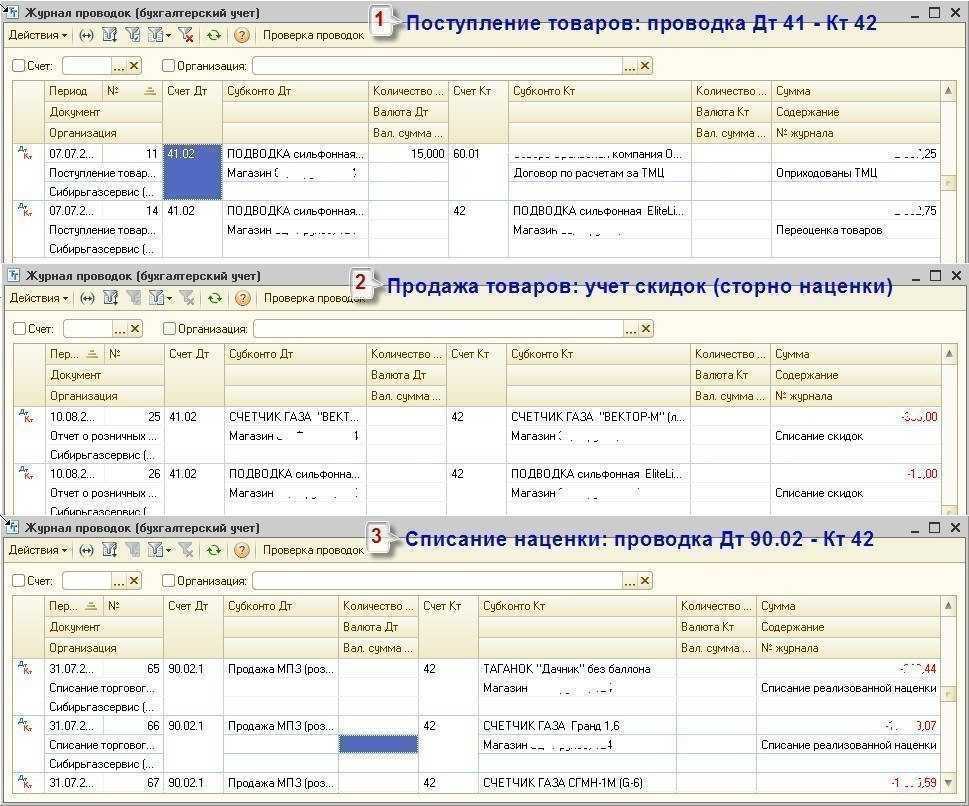Click Организация input field in top window
Screen dimensions: 969x806
click(x=438, y=66)
